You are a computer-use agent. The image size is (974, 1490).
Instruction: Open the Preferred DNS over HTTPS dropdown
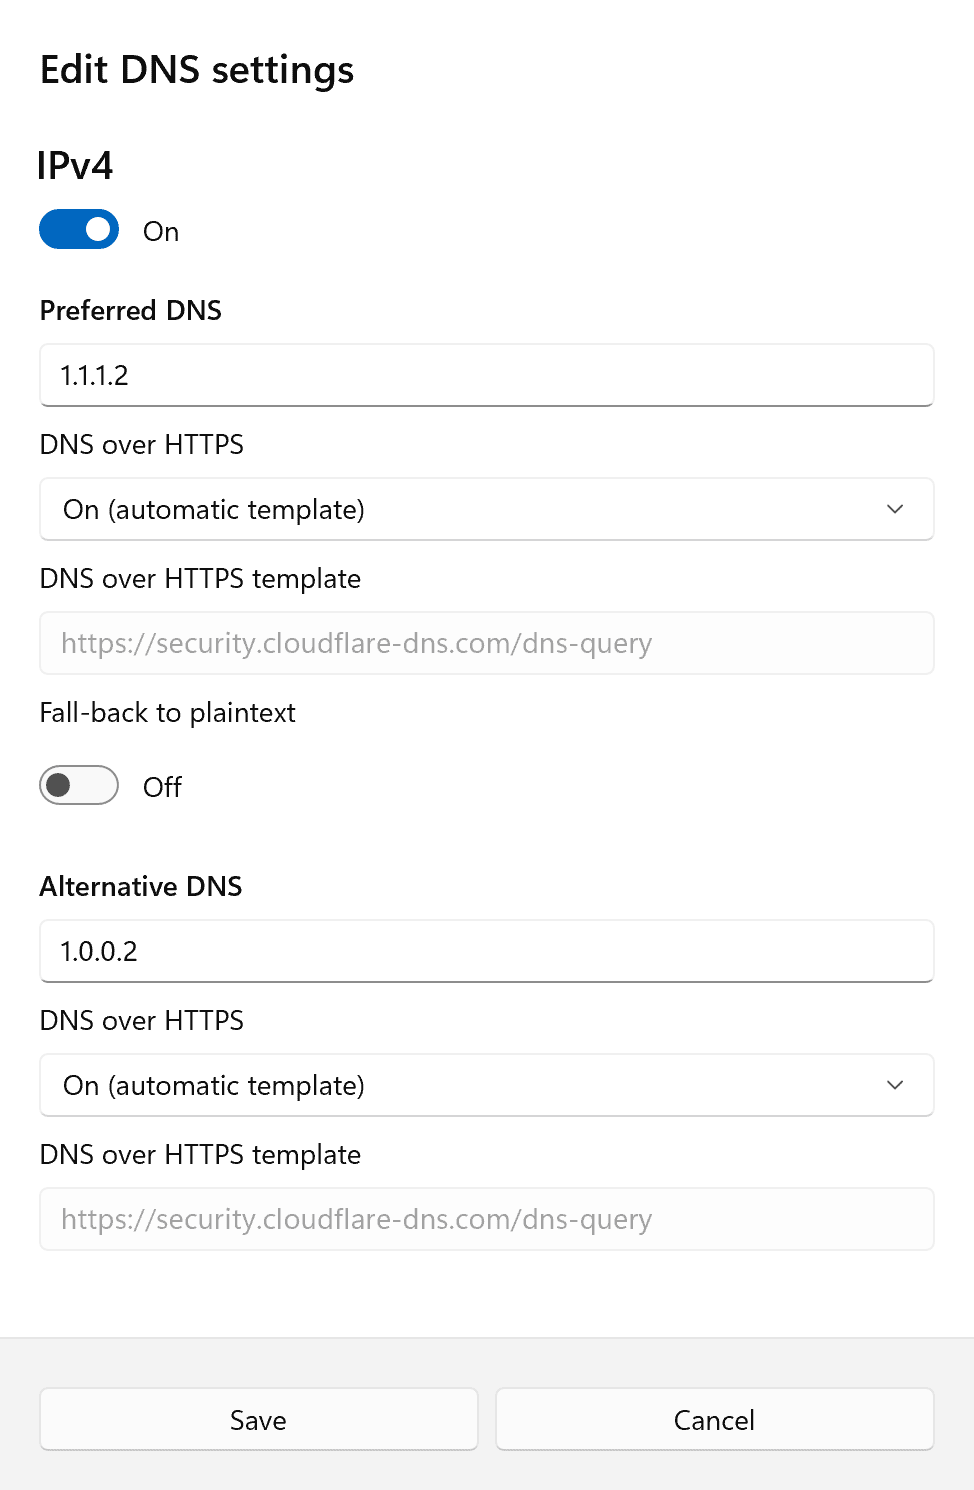[486, 510]
